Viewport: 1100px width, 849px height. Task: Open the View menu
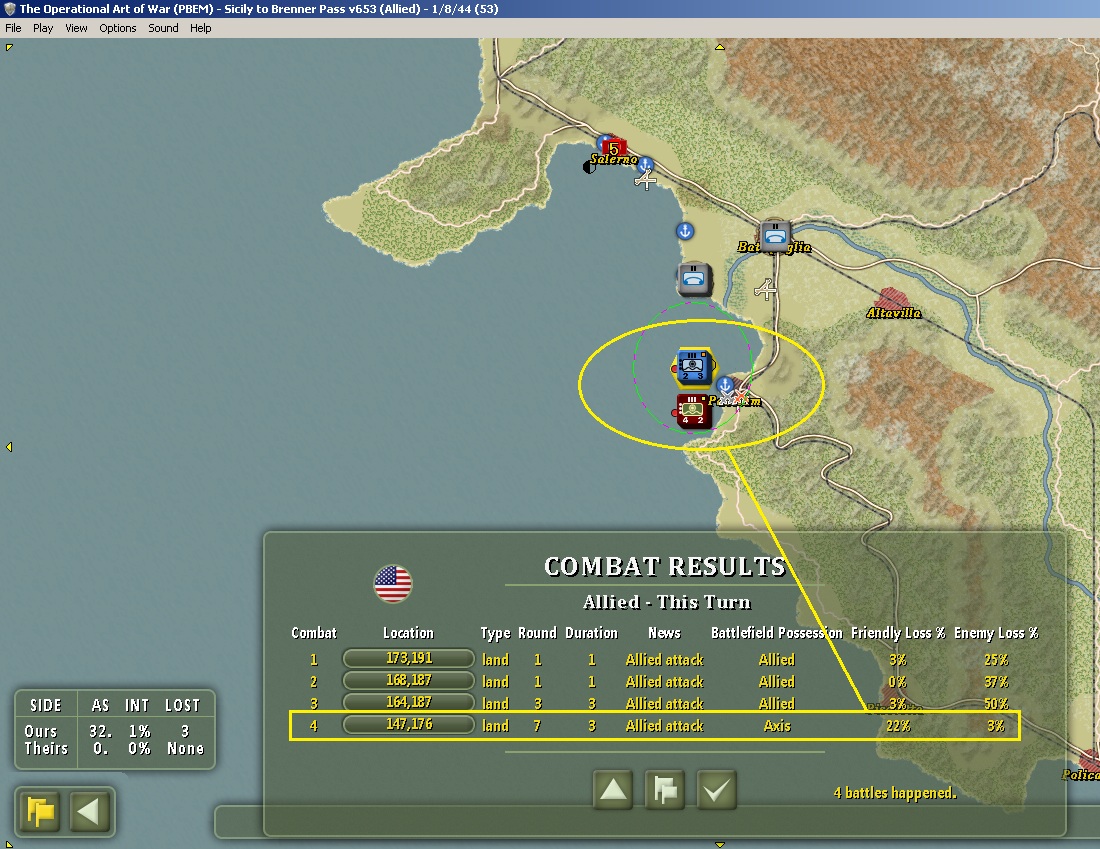click(x=76, y=28)
